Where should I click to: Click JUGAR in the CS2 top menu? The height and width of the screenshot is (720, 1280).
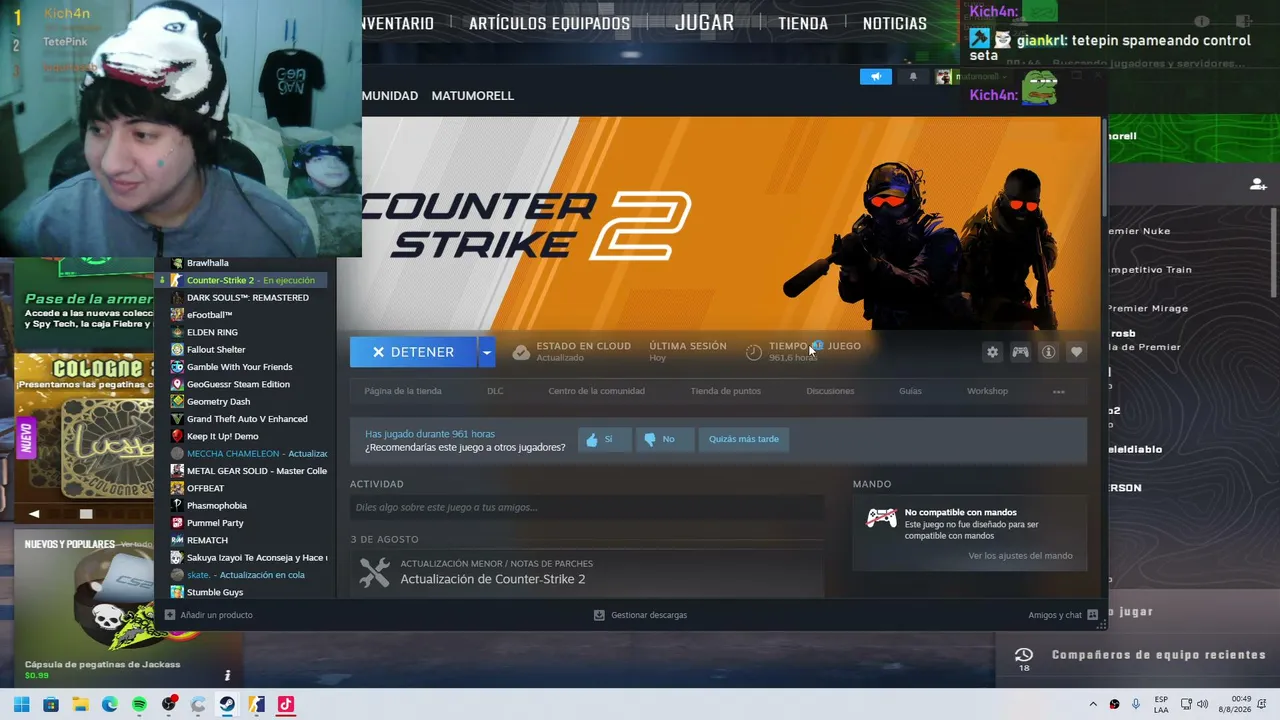704,23
